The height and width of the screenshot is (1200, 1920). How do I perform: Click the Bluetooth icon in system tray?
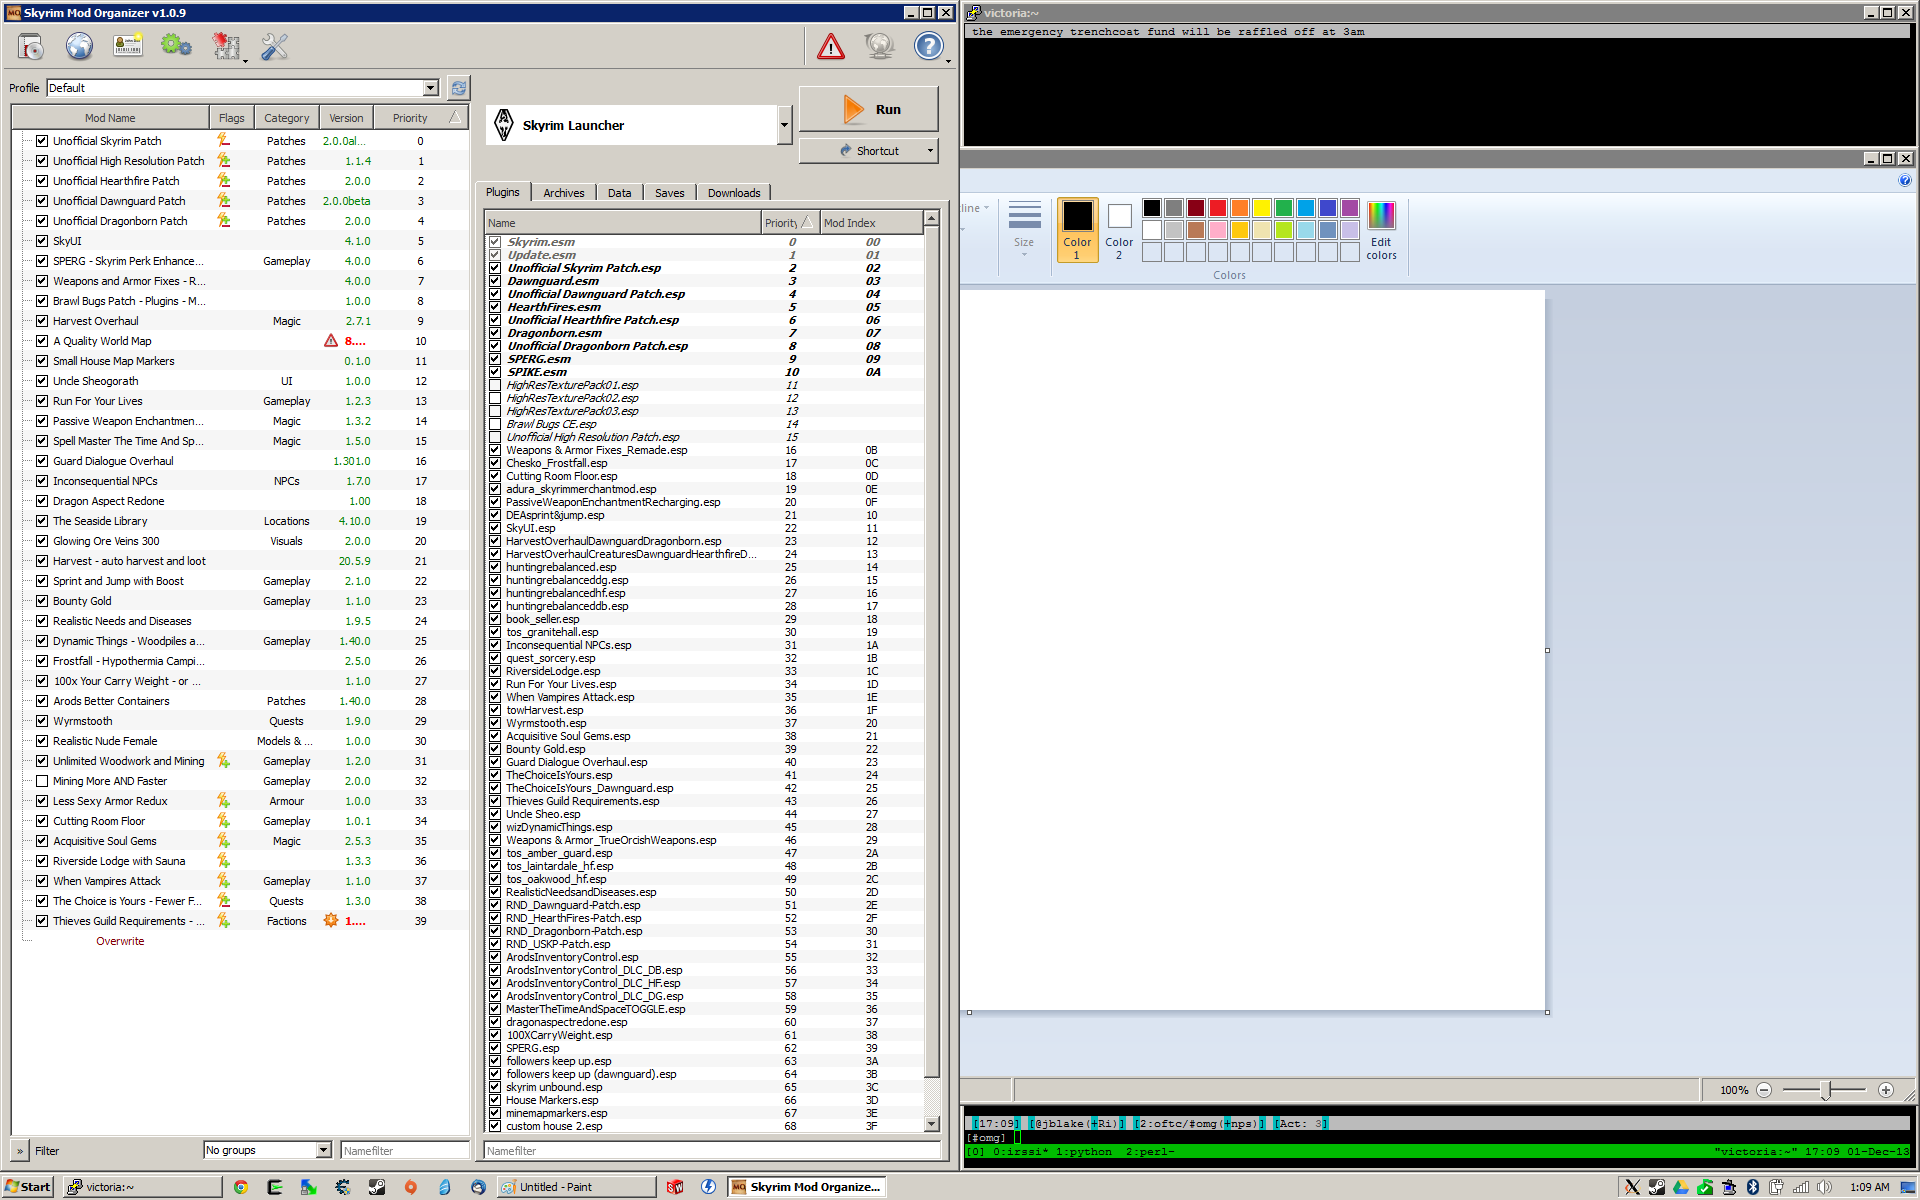(x=1753, y=1187)
